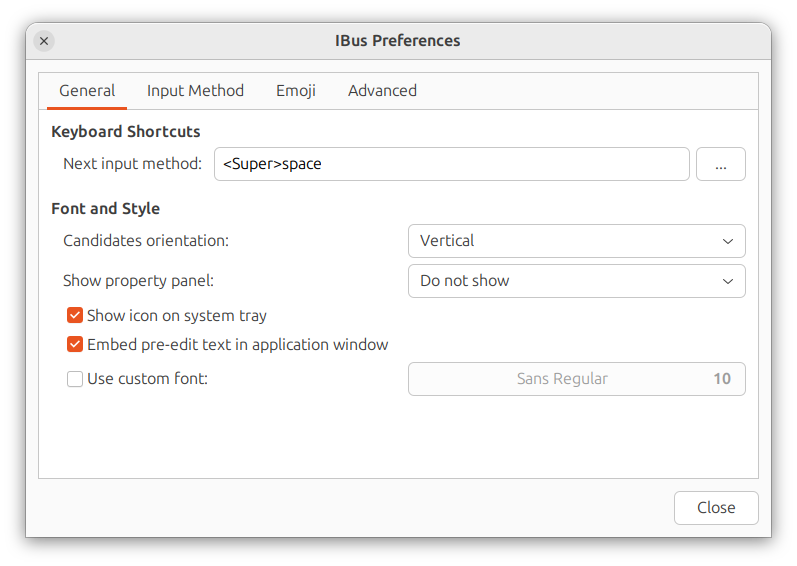The image size is (797, 566).
Task: Click the font size 10 in font chooser
Action: [x=721, y=379]
